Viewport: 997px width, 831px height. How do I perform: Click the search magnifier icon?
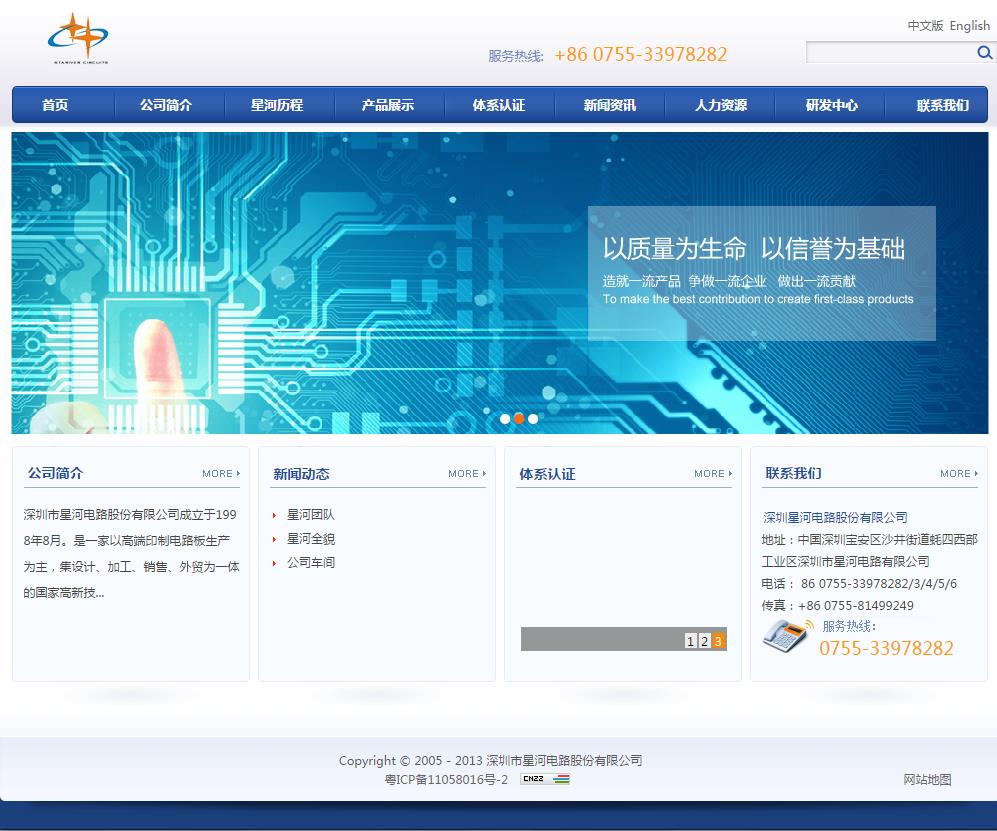tap(984, 53)
